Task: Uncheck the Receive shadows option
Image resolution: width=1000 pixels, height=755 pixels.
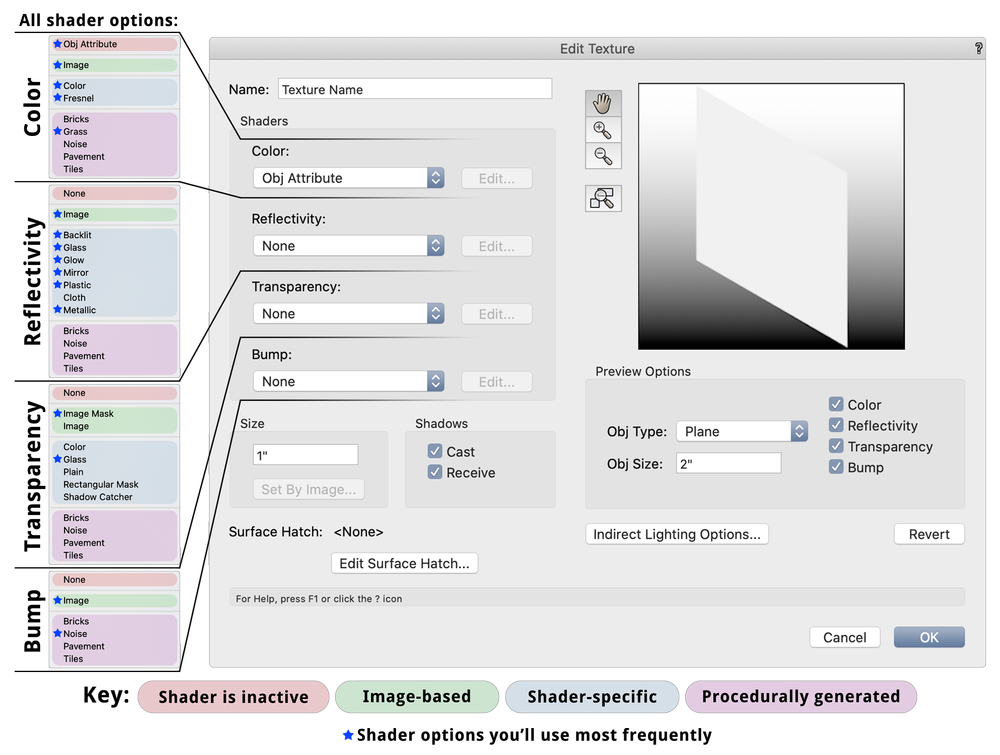Action: tap(435, 470)
